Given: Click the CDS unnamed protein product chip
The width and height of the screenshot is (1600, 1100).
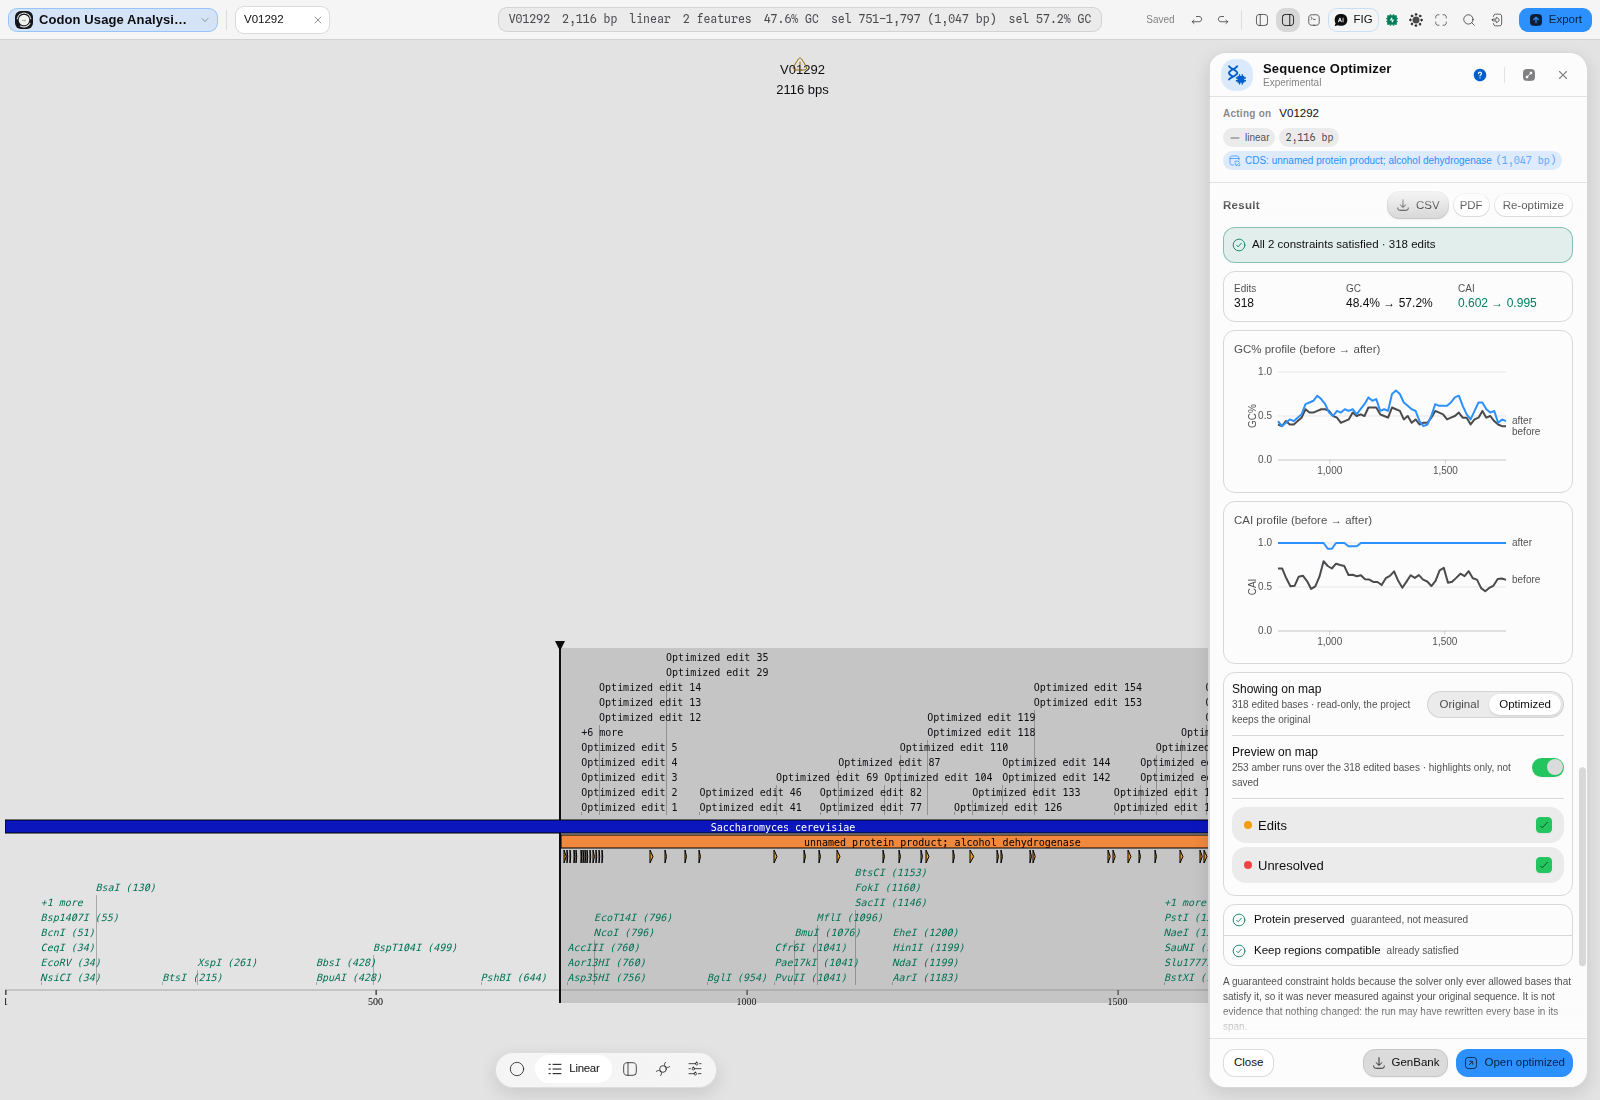Looking at the screenshot, I should pyautogui.click(x=1392, y=160).
